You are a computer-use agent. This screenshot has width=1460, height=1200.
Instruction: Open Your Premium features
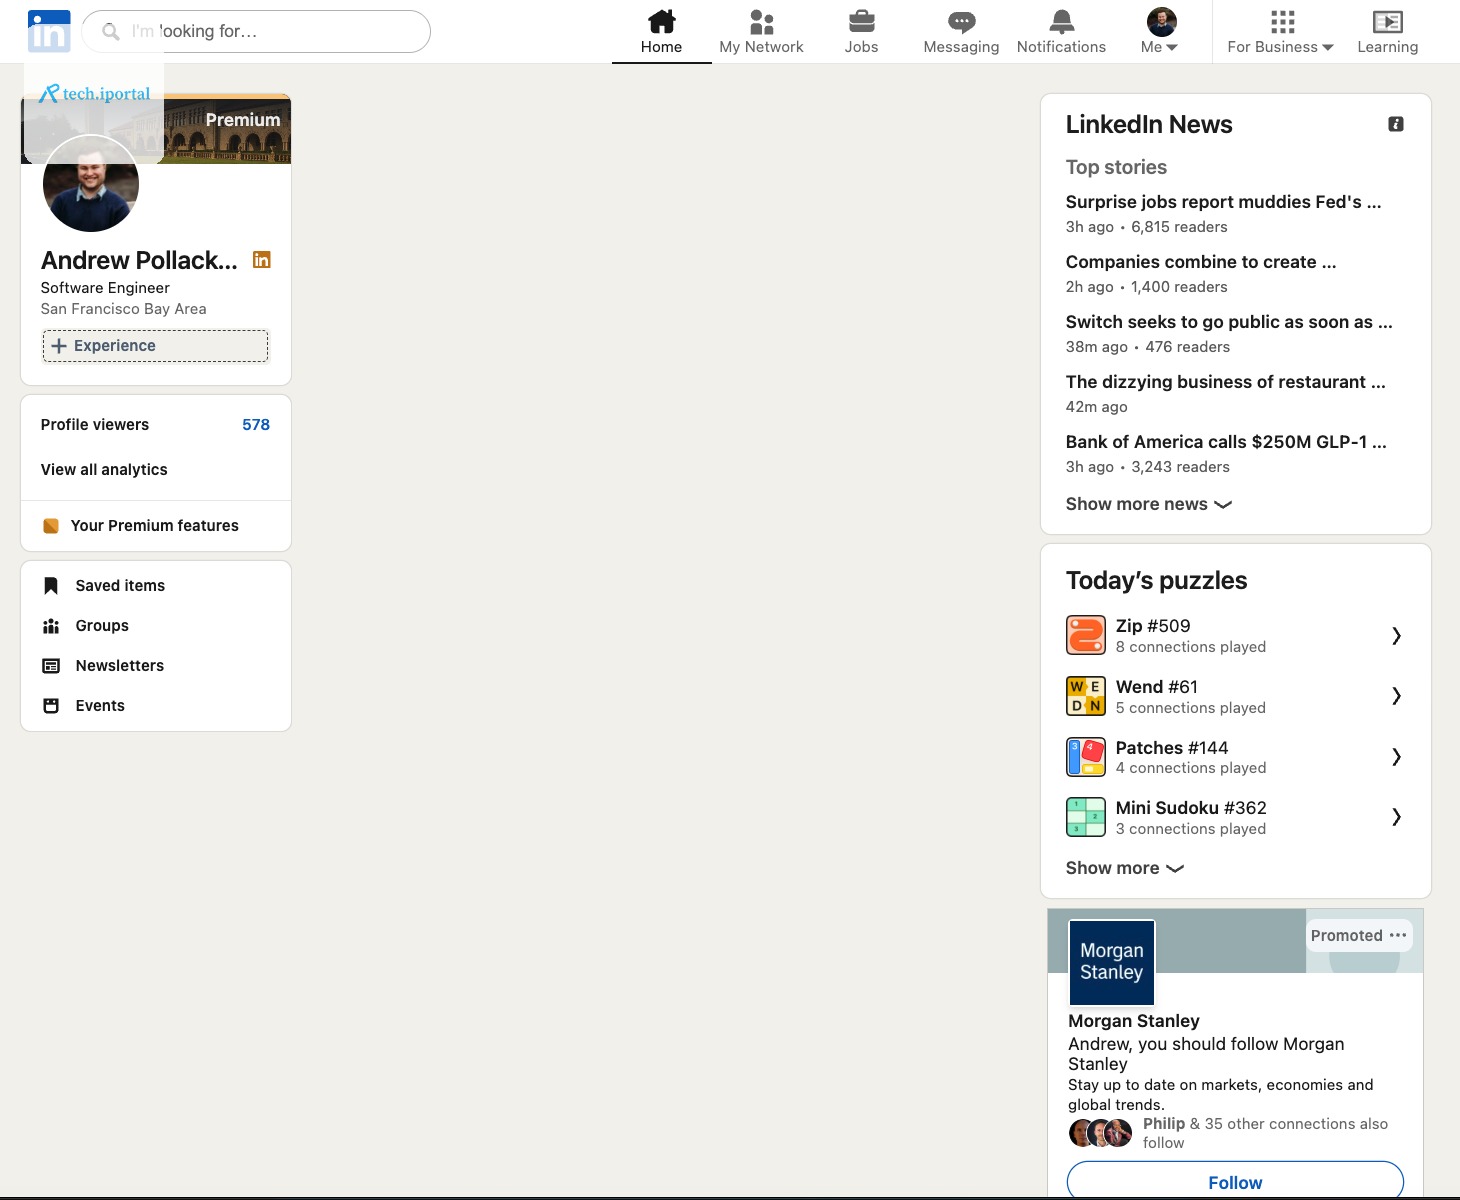pyautogui.click(x=155, y=526)
